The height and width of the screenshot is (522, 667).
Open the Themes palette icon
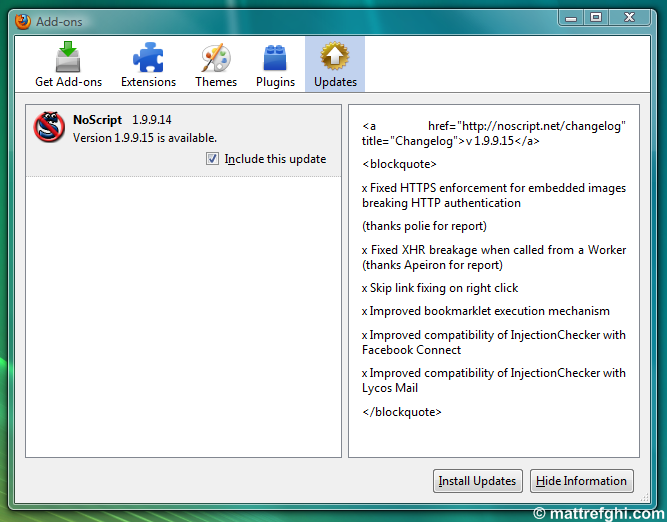click(216, 57)
